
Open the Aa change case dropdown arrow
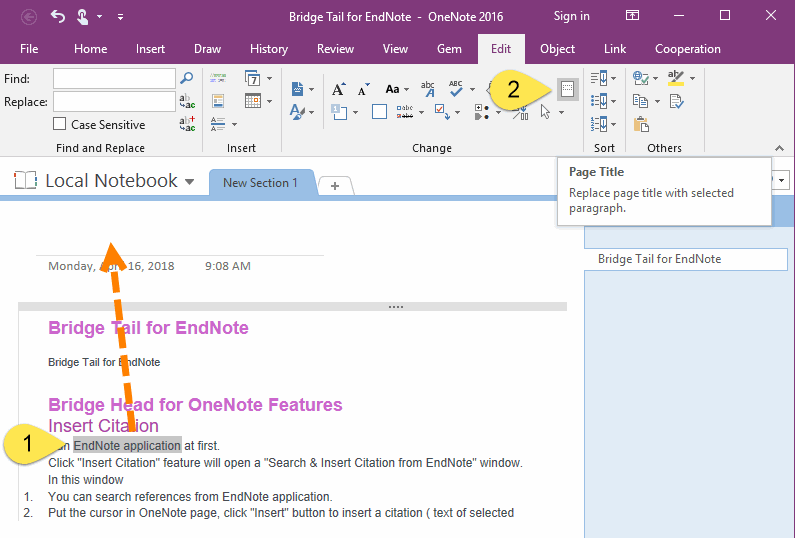pyautogui.click(x=407, y=90)
